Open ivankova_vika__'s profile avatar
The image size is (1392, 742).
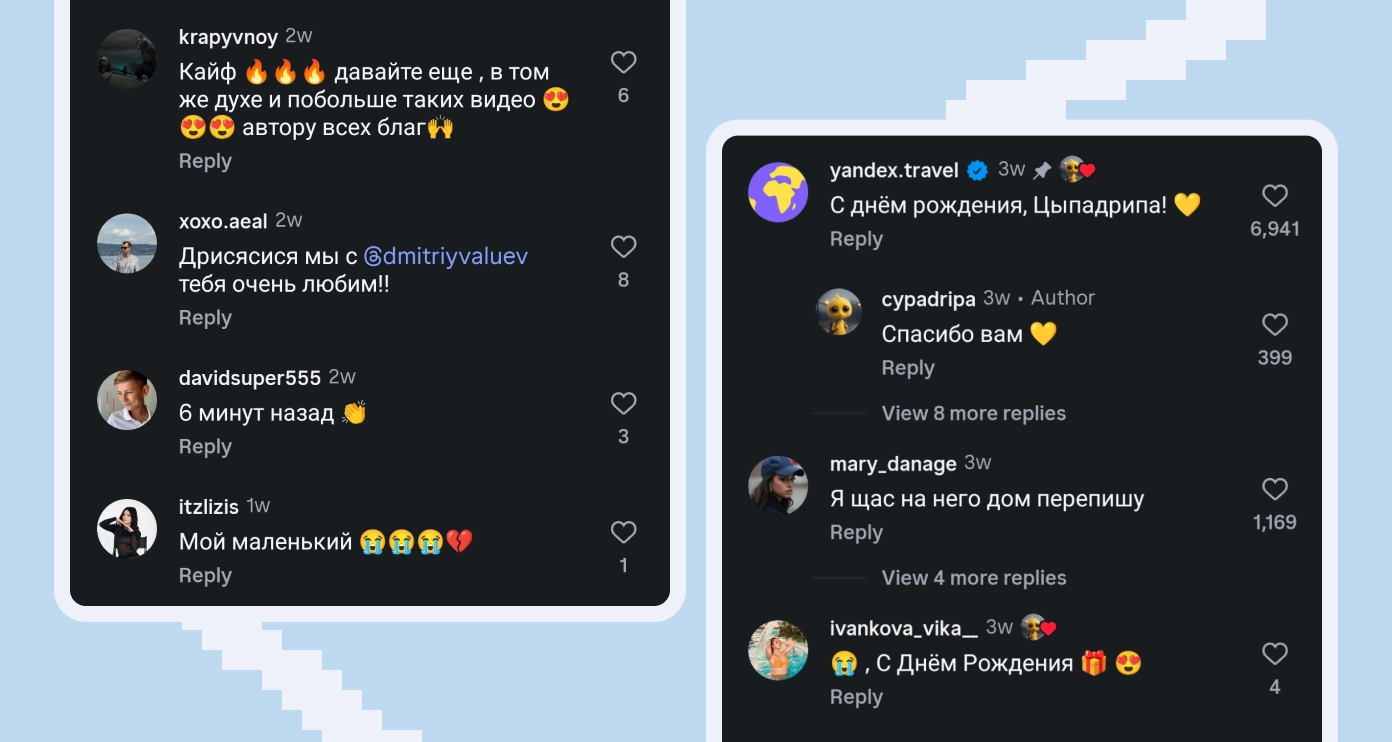coord(778,650)
